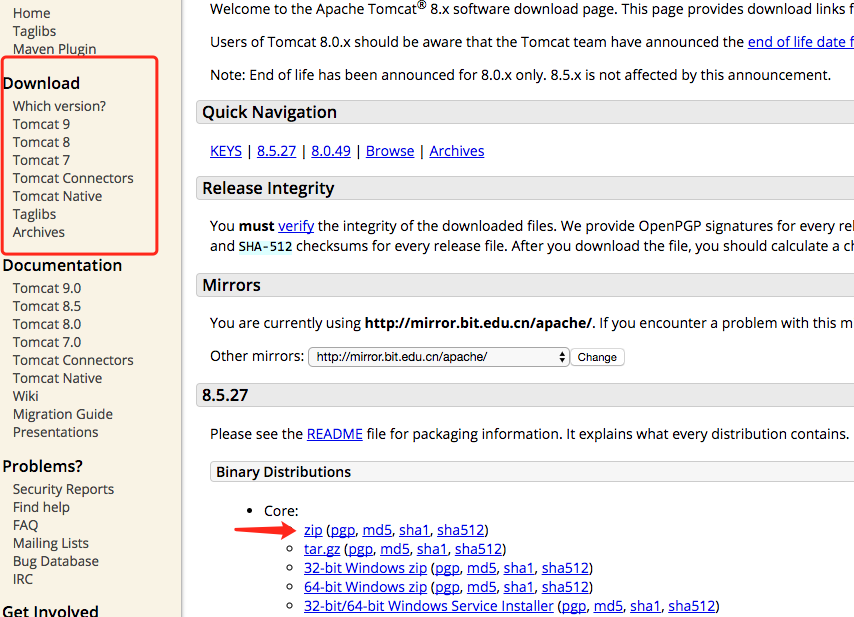Go to Tomcat 8.5 documentation

coord(47,306)
